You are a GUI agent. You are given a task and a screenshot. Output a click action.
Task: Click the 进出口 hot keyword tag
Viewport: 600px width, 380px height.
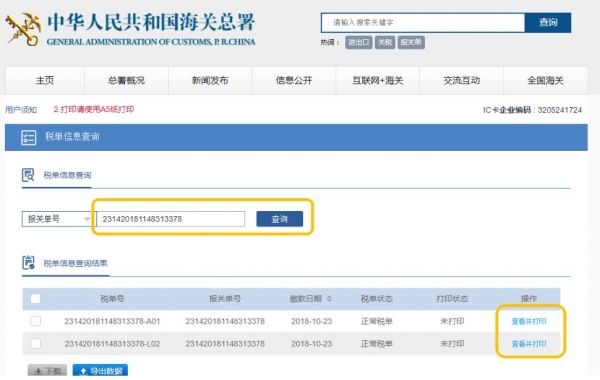(x=359, y=42)
